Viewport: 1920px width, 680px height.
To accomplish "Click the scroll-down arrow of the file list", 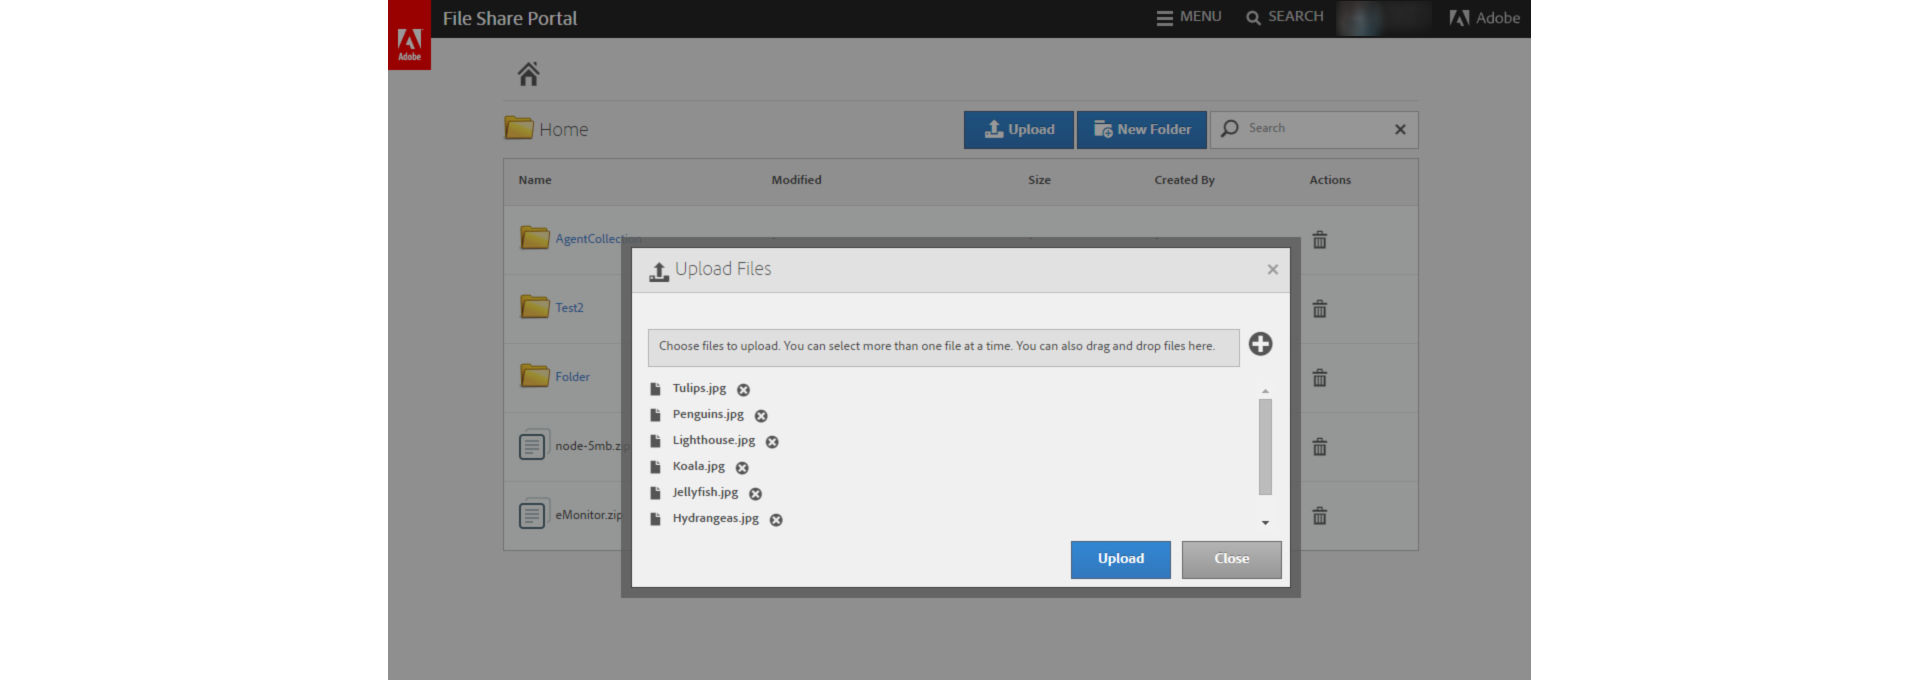I will (1265, 523).
